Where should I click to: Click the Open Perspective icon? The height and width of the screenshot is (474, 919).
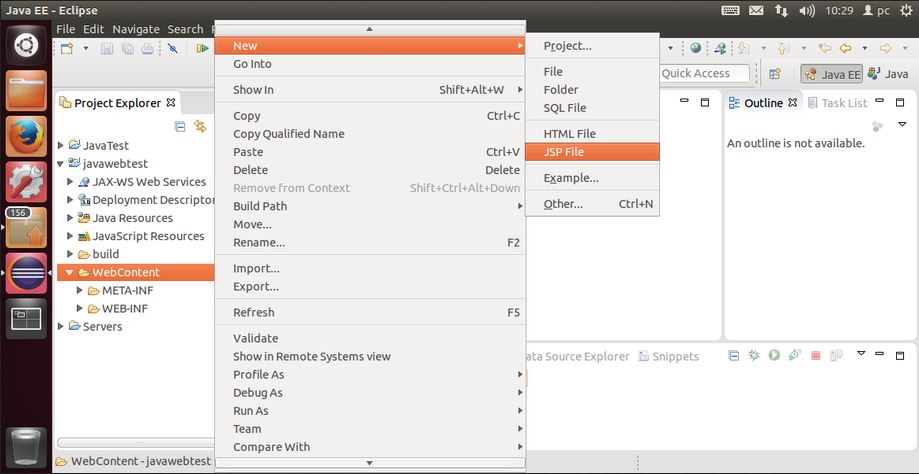click(x=775, y=74)
